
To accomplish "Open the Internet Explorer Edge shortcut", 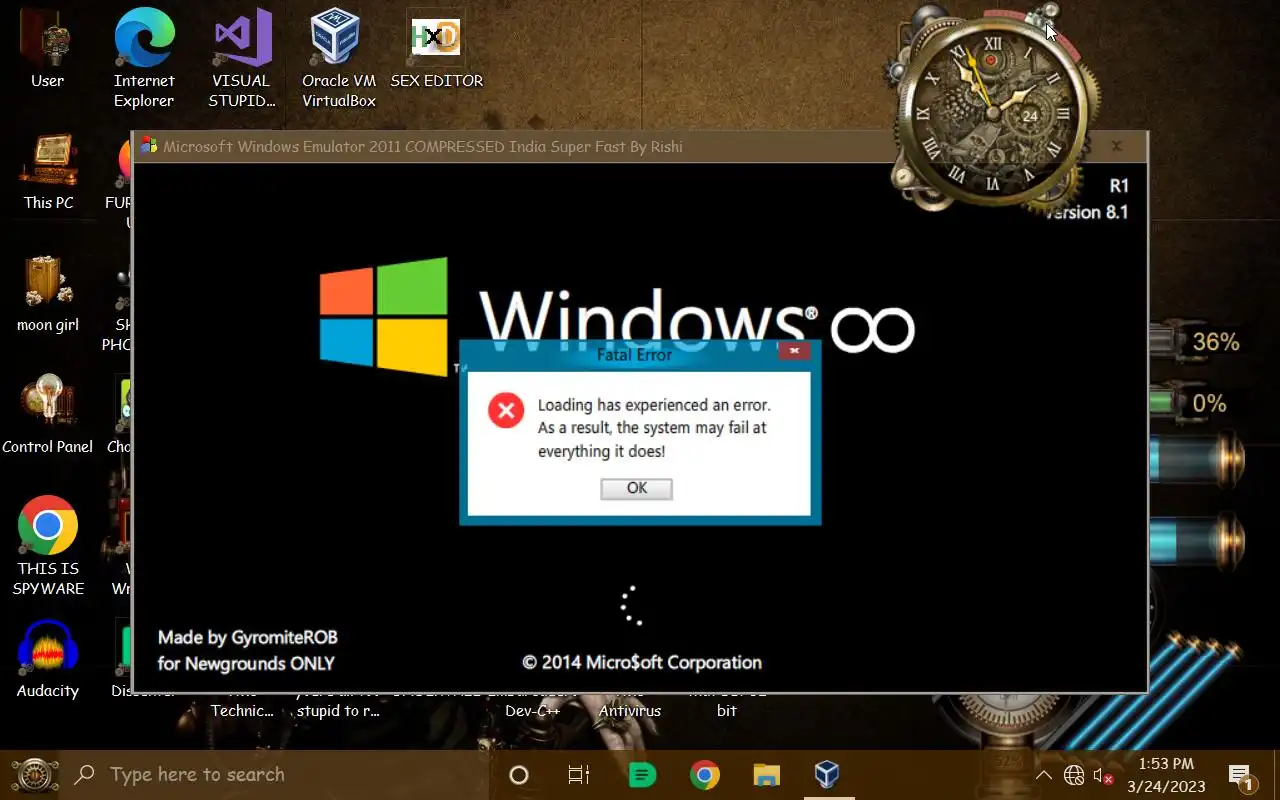I will [x=144, y=58].
